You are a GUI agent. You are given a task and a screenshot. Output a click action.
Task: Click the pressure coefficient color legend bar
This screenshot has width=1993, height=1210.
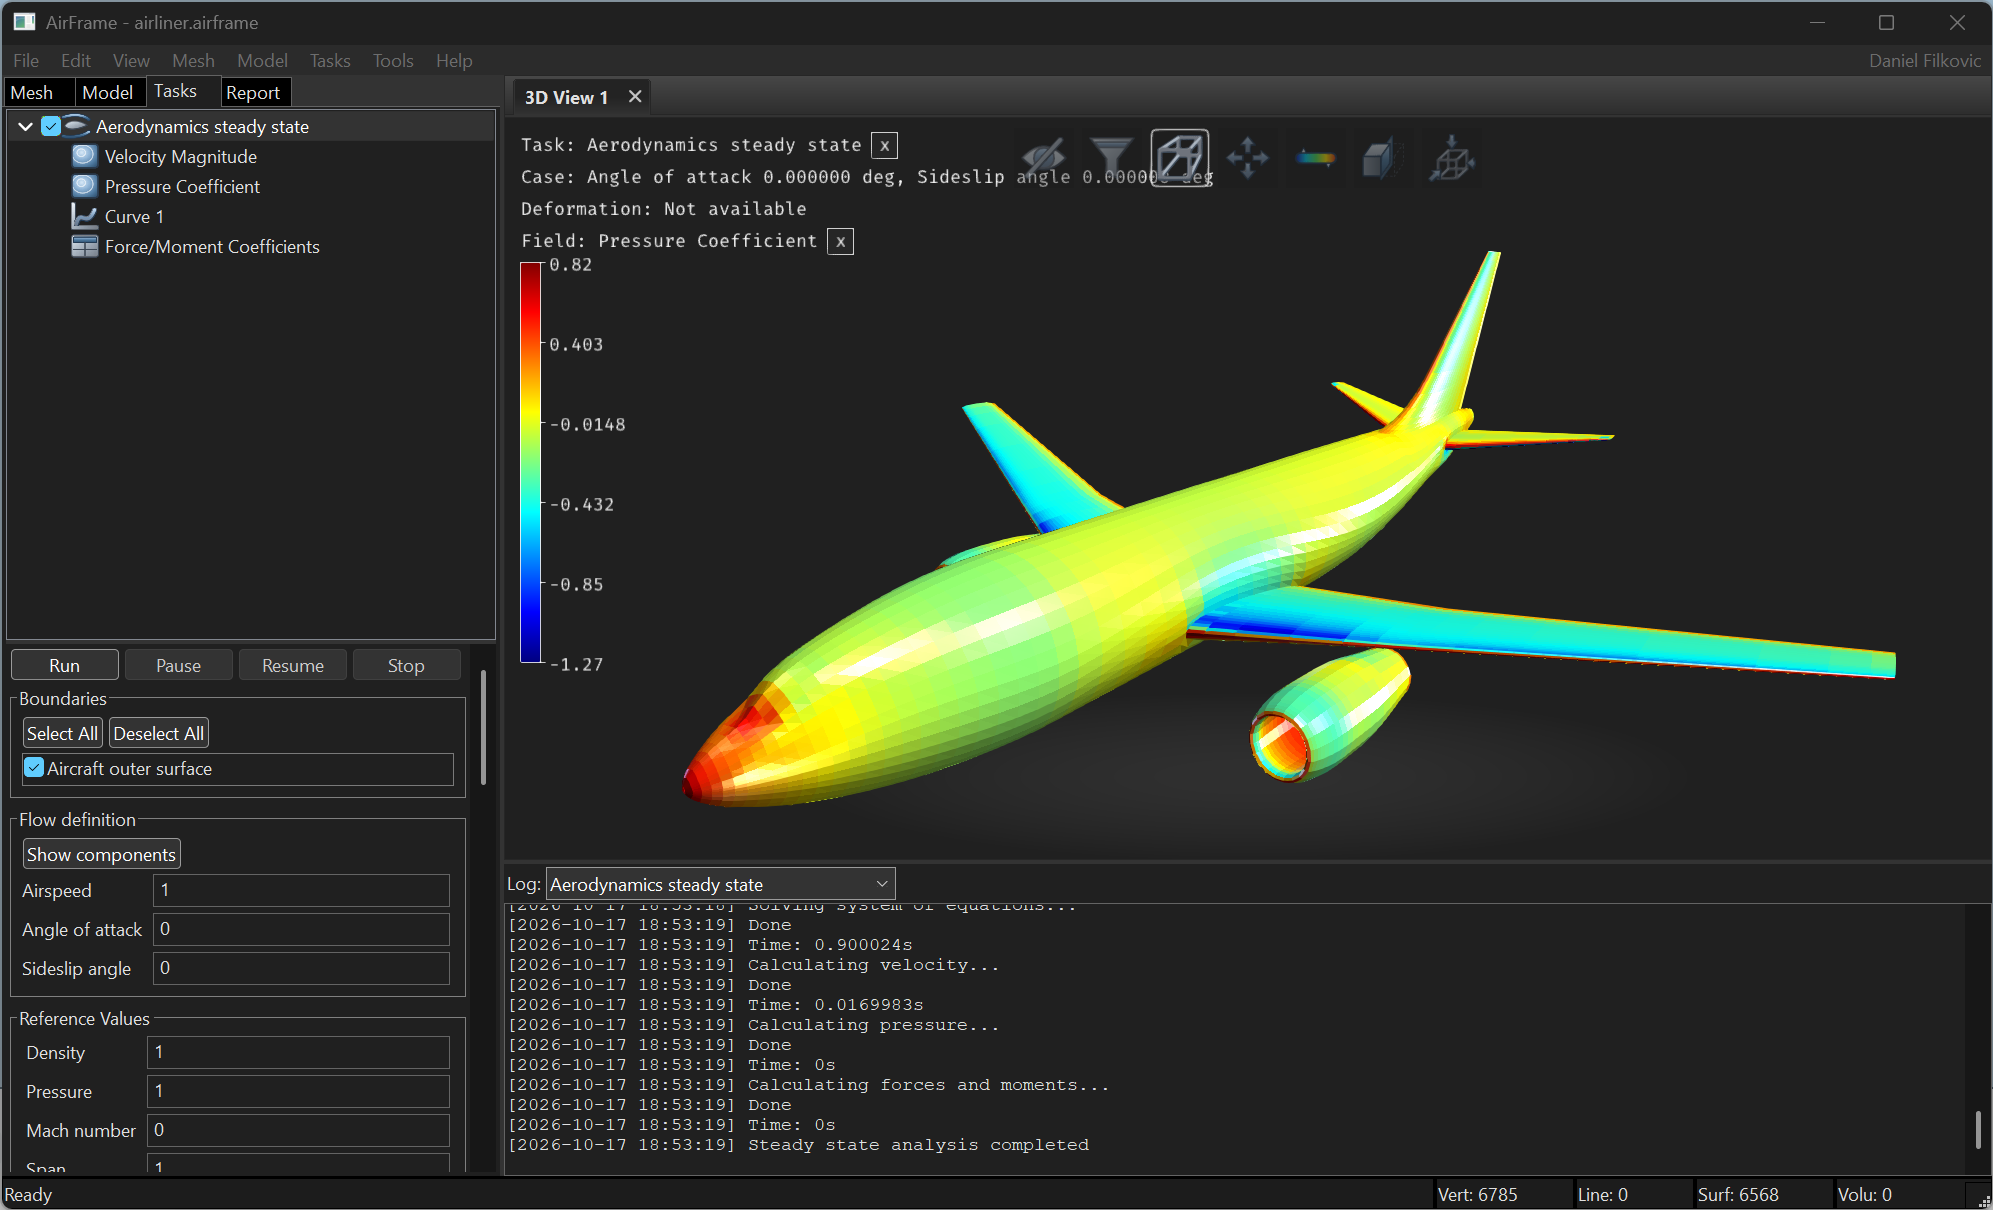(x=530, y=463)
